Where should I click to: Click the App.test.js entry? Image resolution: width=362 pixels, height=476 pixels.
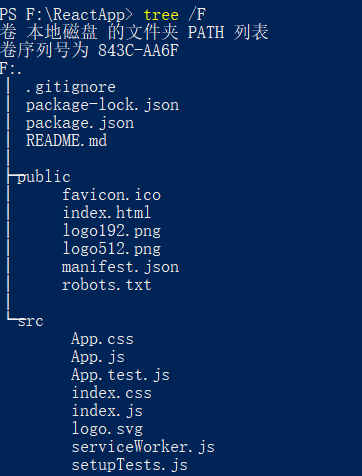pyautogui.click(x=120, y=375)
